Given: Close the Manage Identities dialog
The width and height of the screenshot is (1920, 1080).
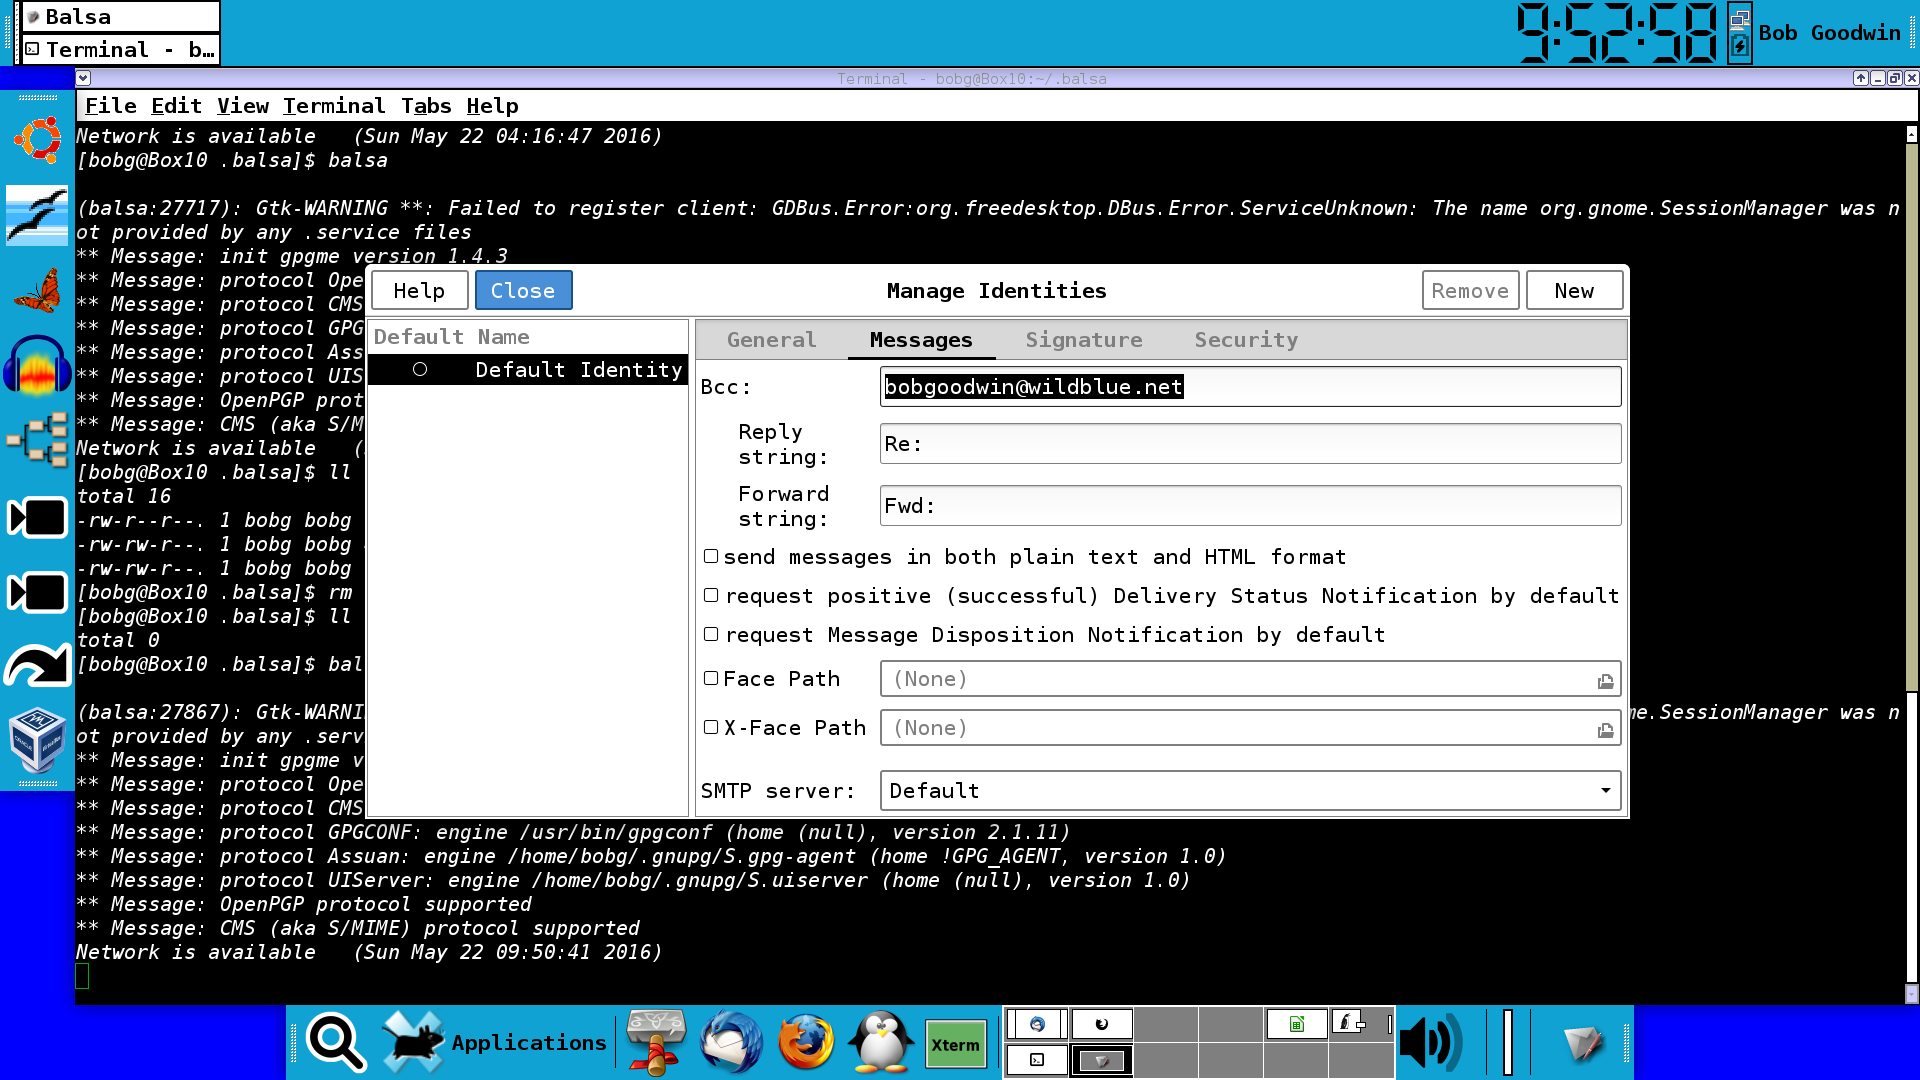Looking at the screenshot, I should pyautogui.click(x=523, y=291).
